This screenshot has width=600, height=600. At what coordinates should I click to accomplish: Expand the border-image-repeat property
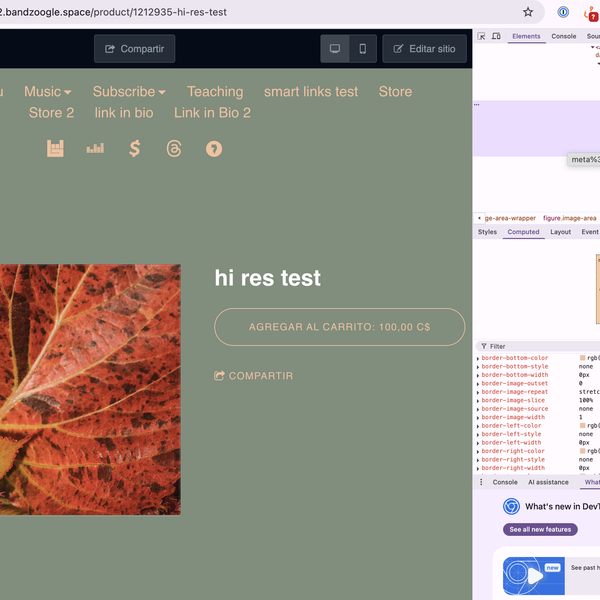pos(478,392)
